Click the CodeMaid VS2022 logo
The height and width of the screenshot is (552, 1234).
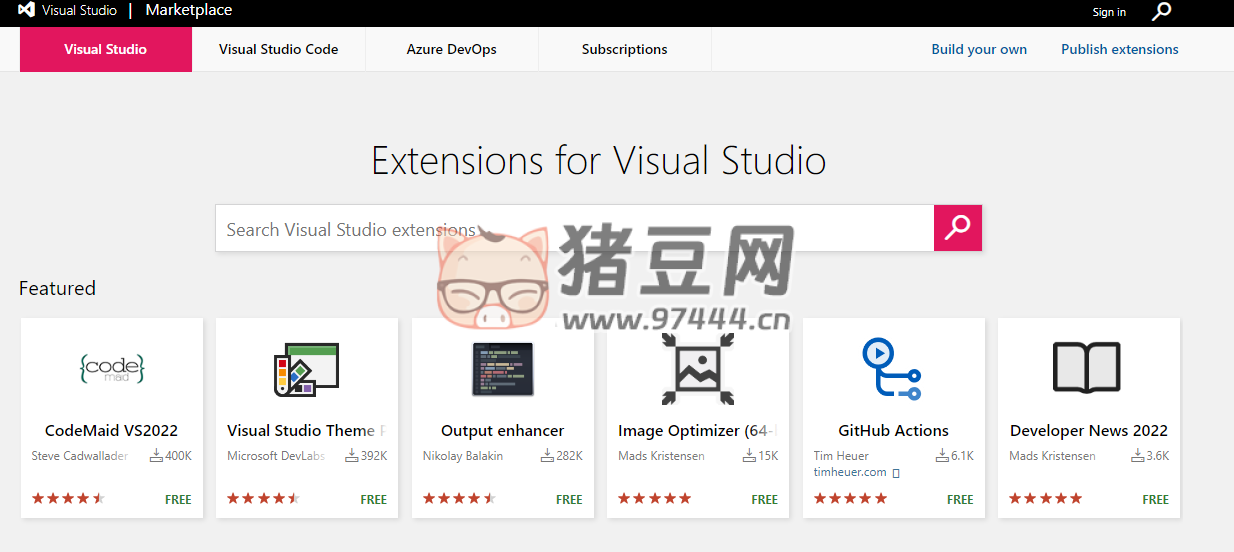point(112,369)
